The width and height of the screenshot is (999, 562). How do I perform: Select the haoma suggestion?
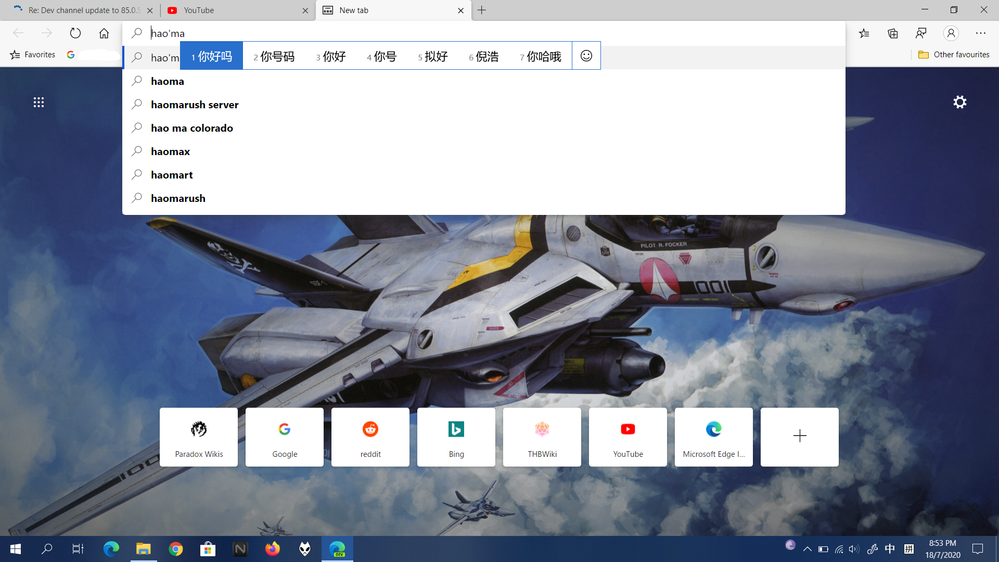pyautogui.click(x=484, y=81)
